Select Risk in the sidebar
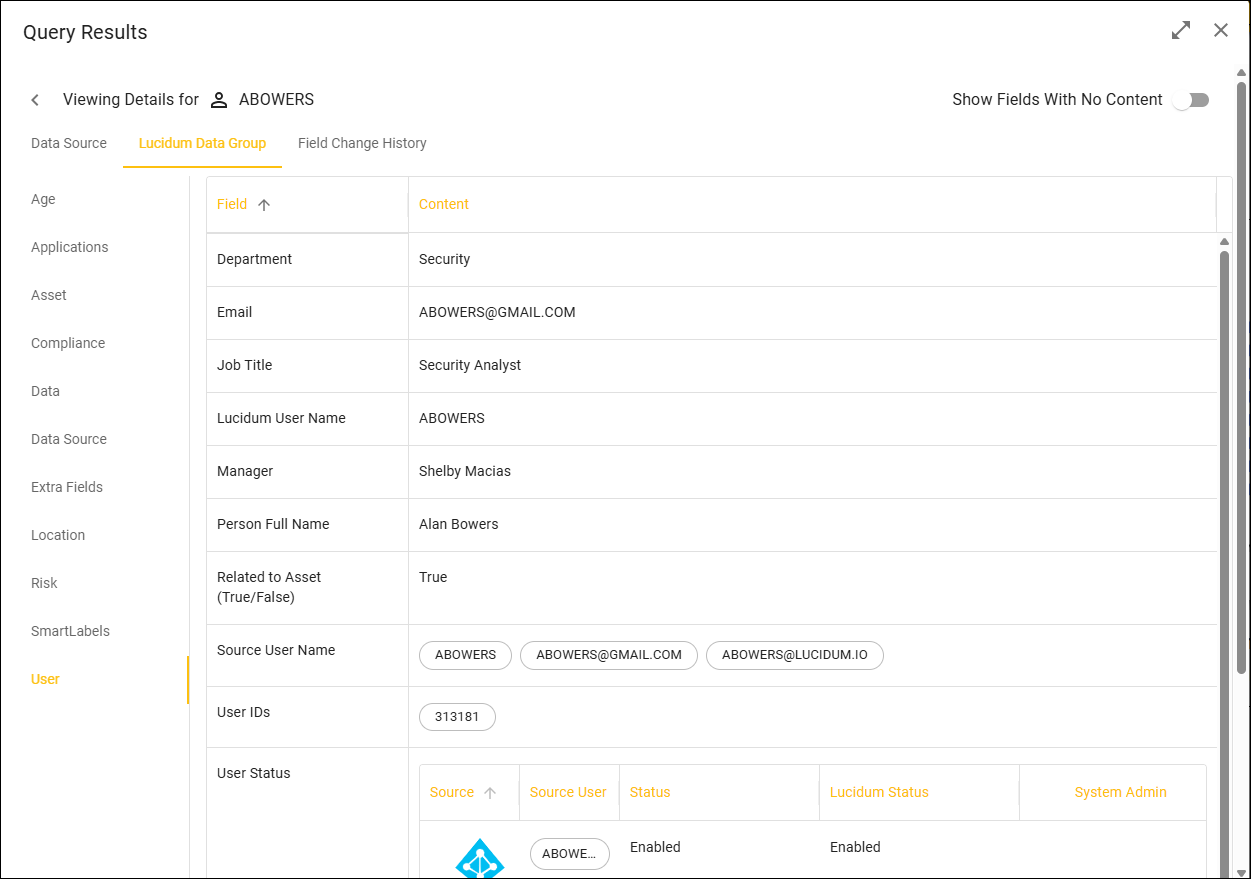 [44, 583]
